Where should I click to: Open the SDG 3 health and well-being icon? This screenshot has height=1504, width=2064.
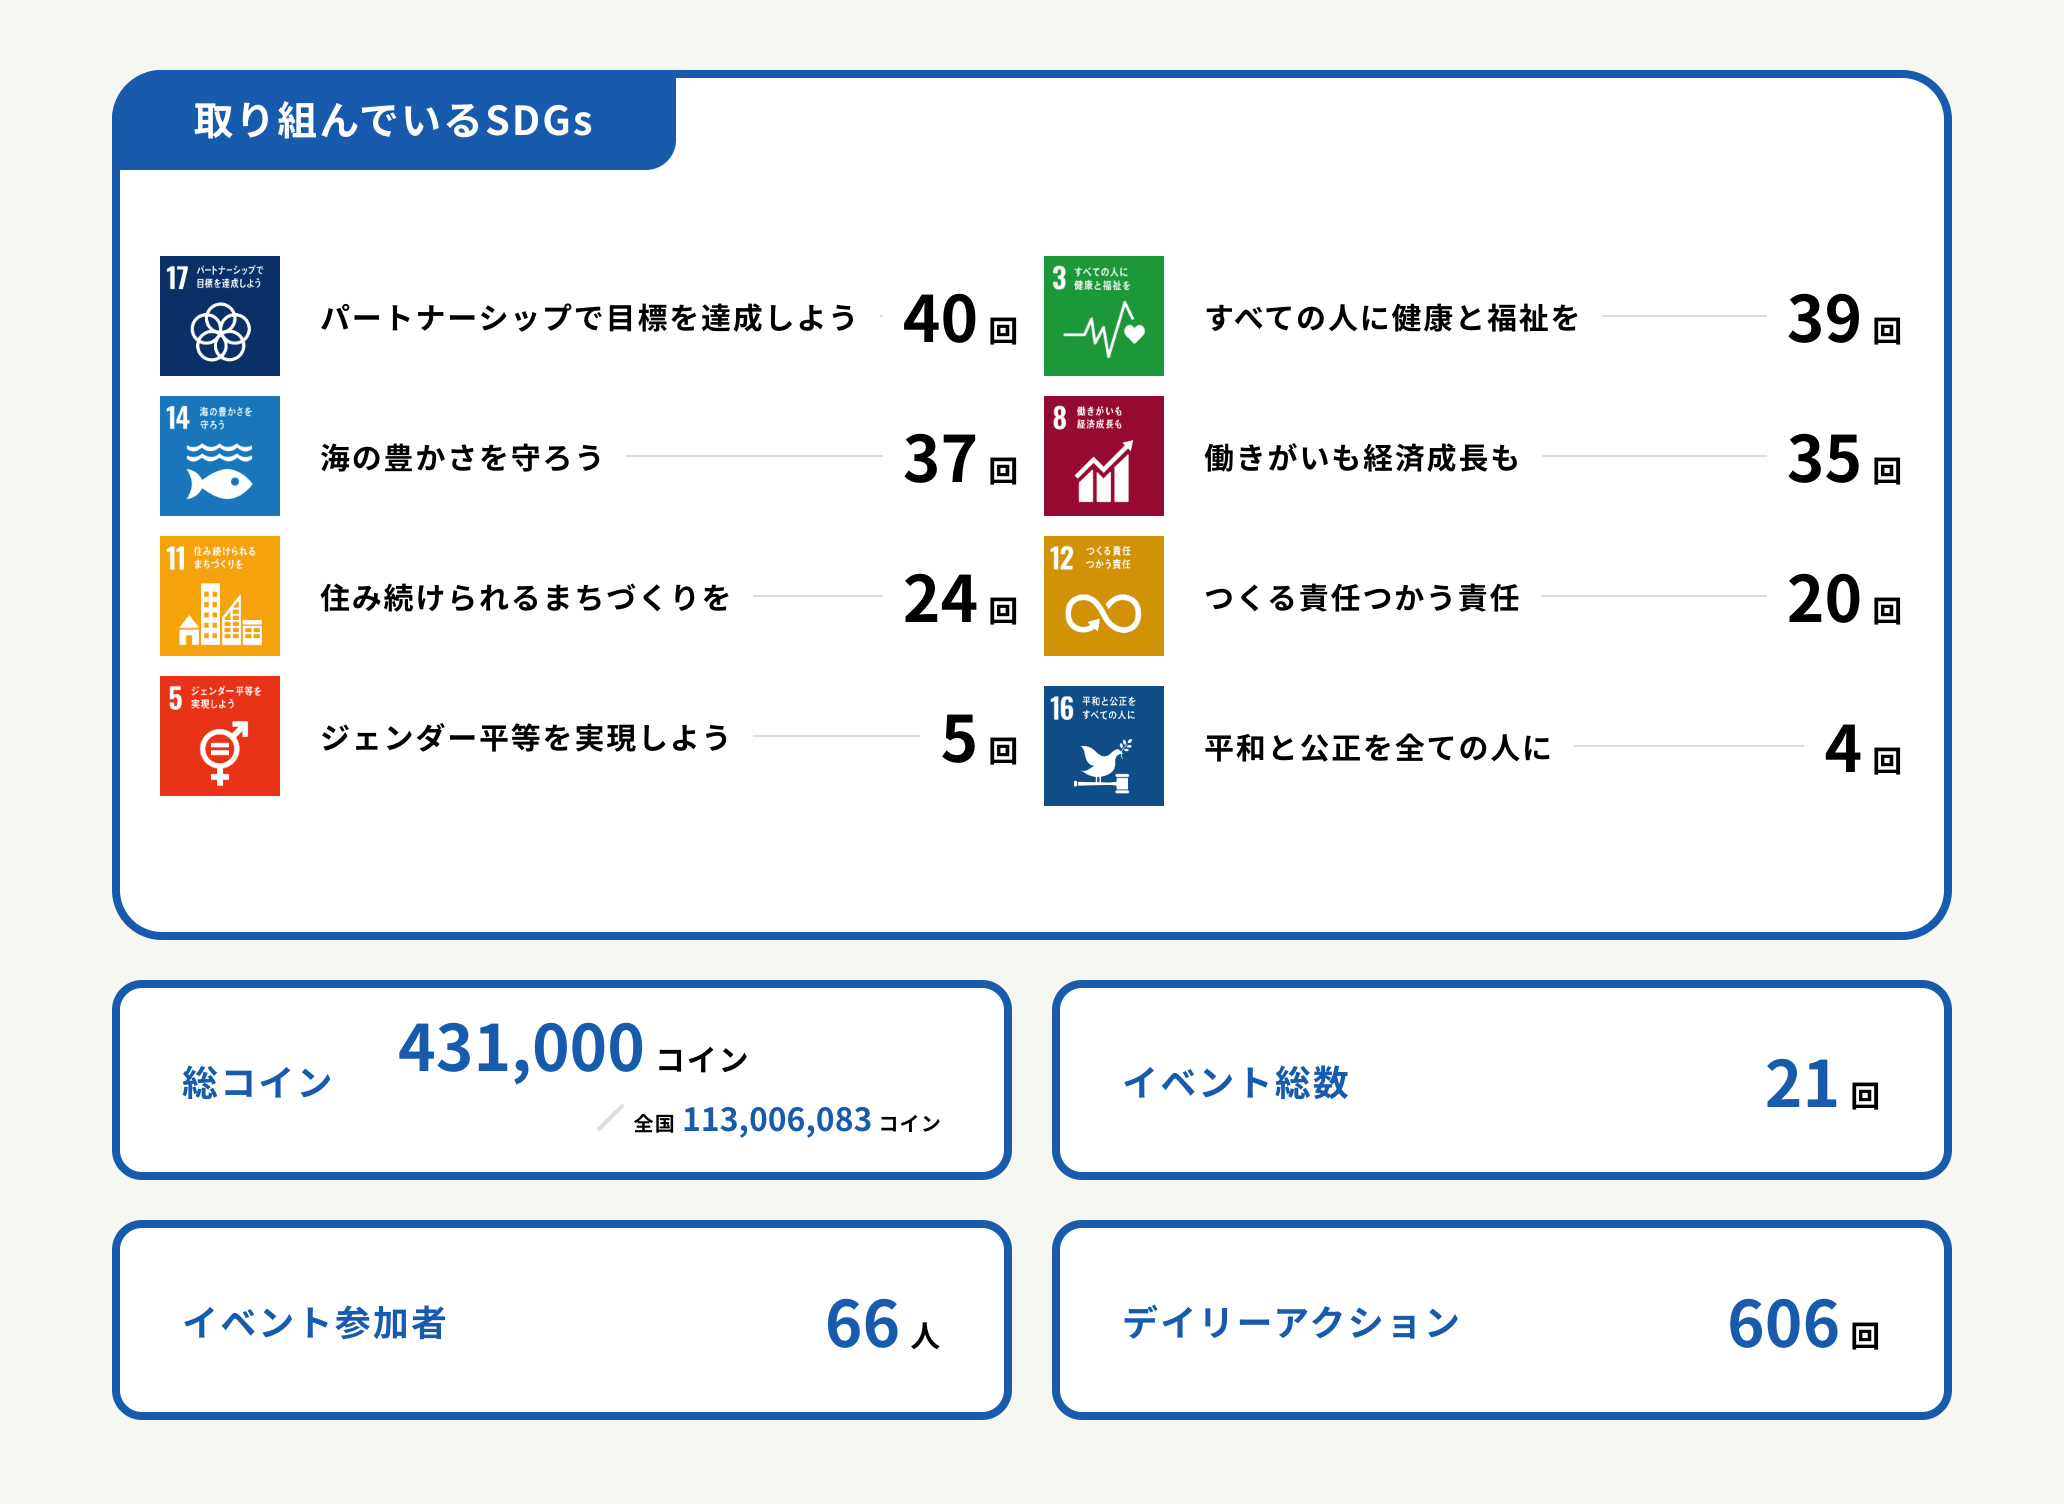tap(1103, 316)
